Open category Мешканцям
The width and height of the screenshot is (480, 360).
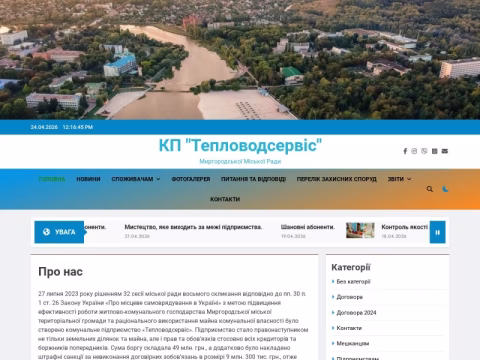(x=353, y=343)
